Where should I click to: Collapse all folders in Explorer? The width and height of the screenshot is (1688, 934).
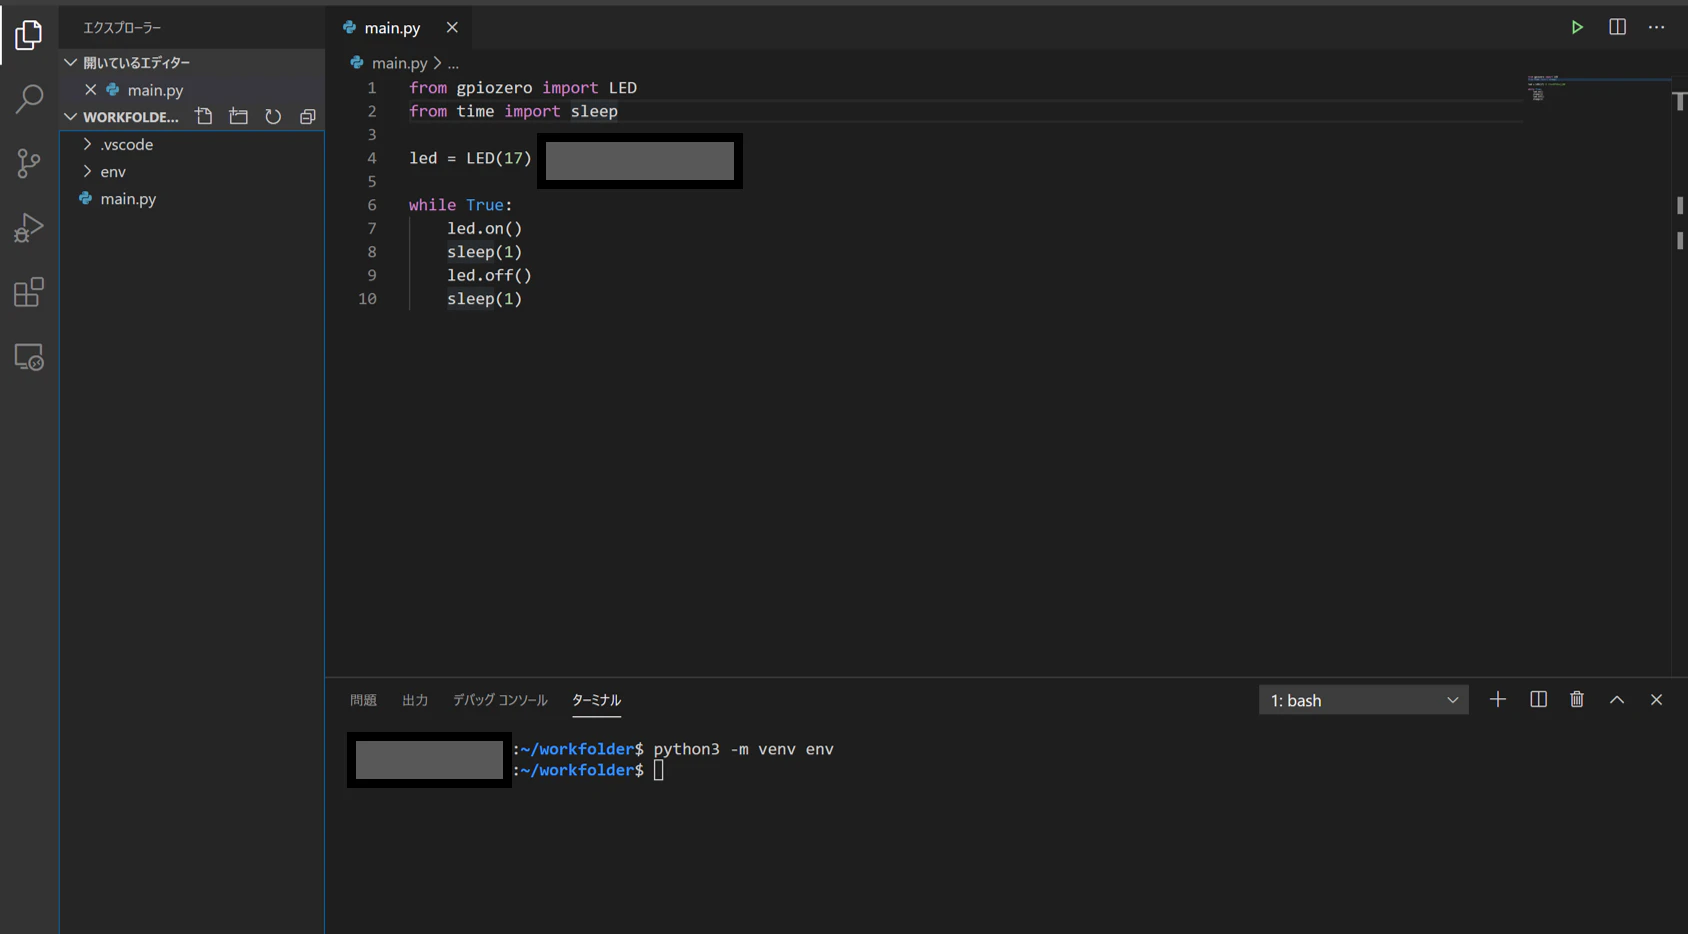(308, 117)
